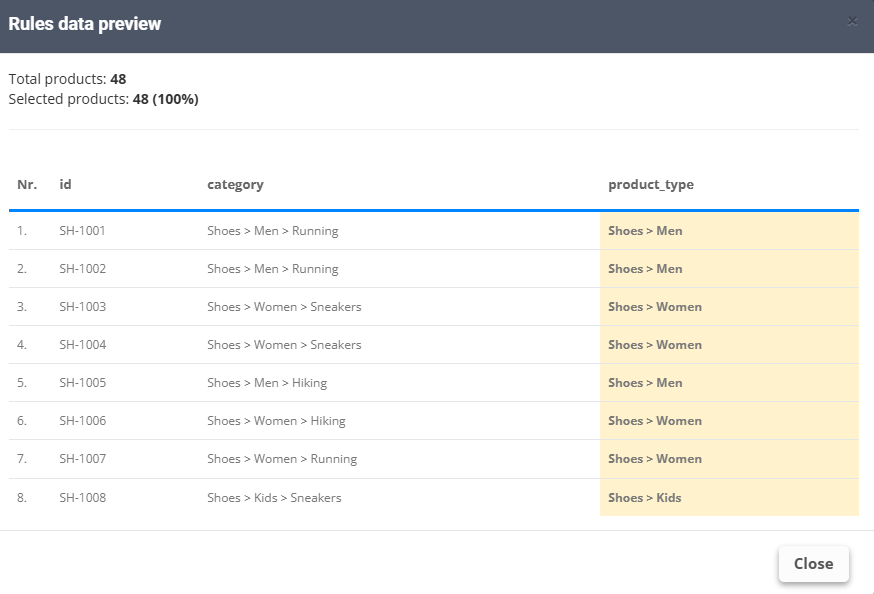Select id cell SH-1001

tap(82, 231)
